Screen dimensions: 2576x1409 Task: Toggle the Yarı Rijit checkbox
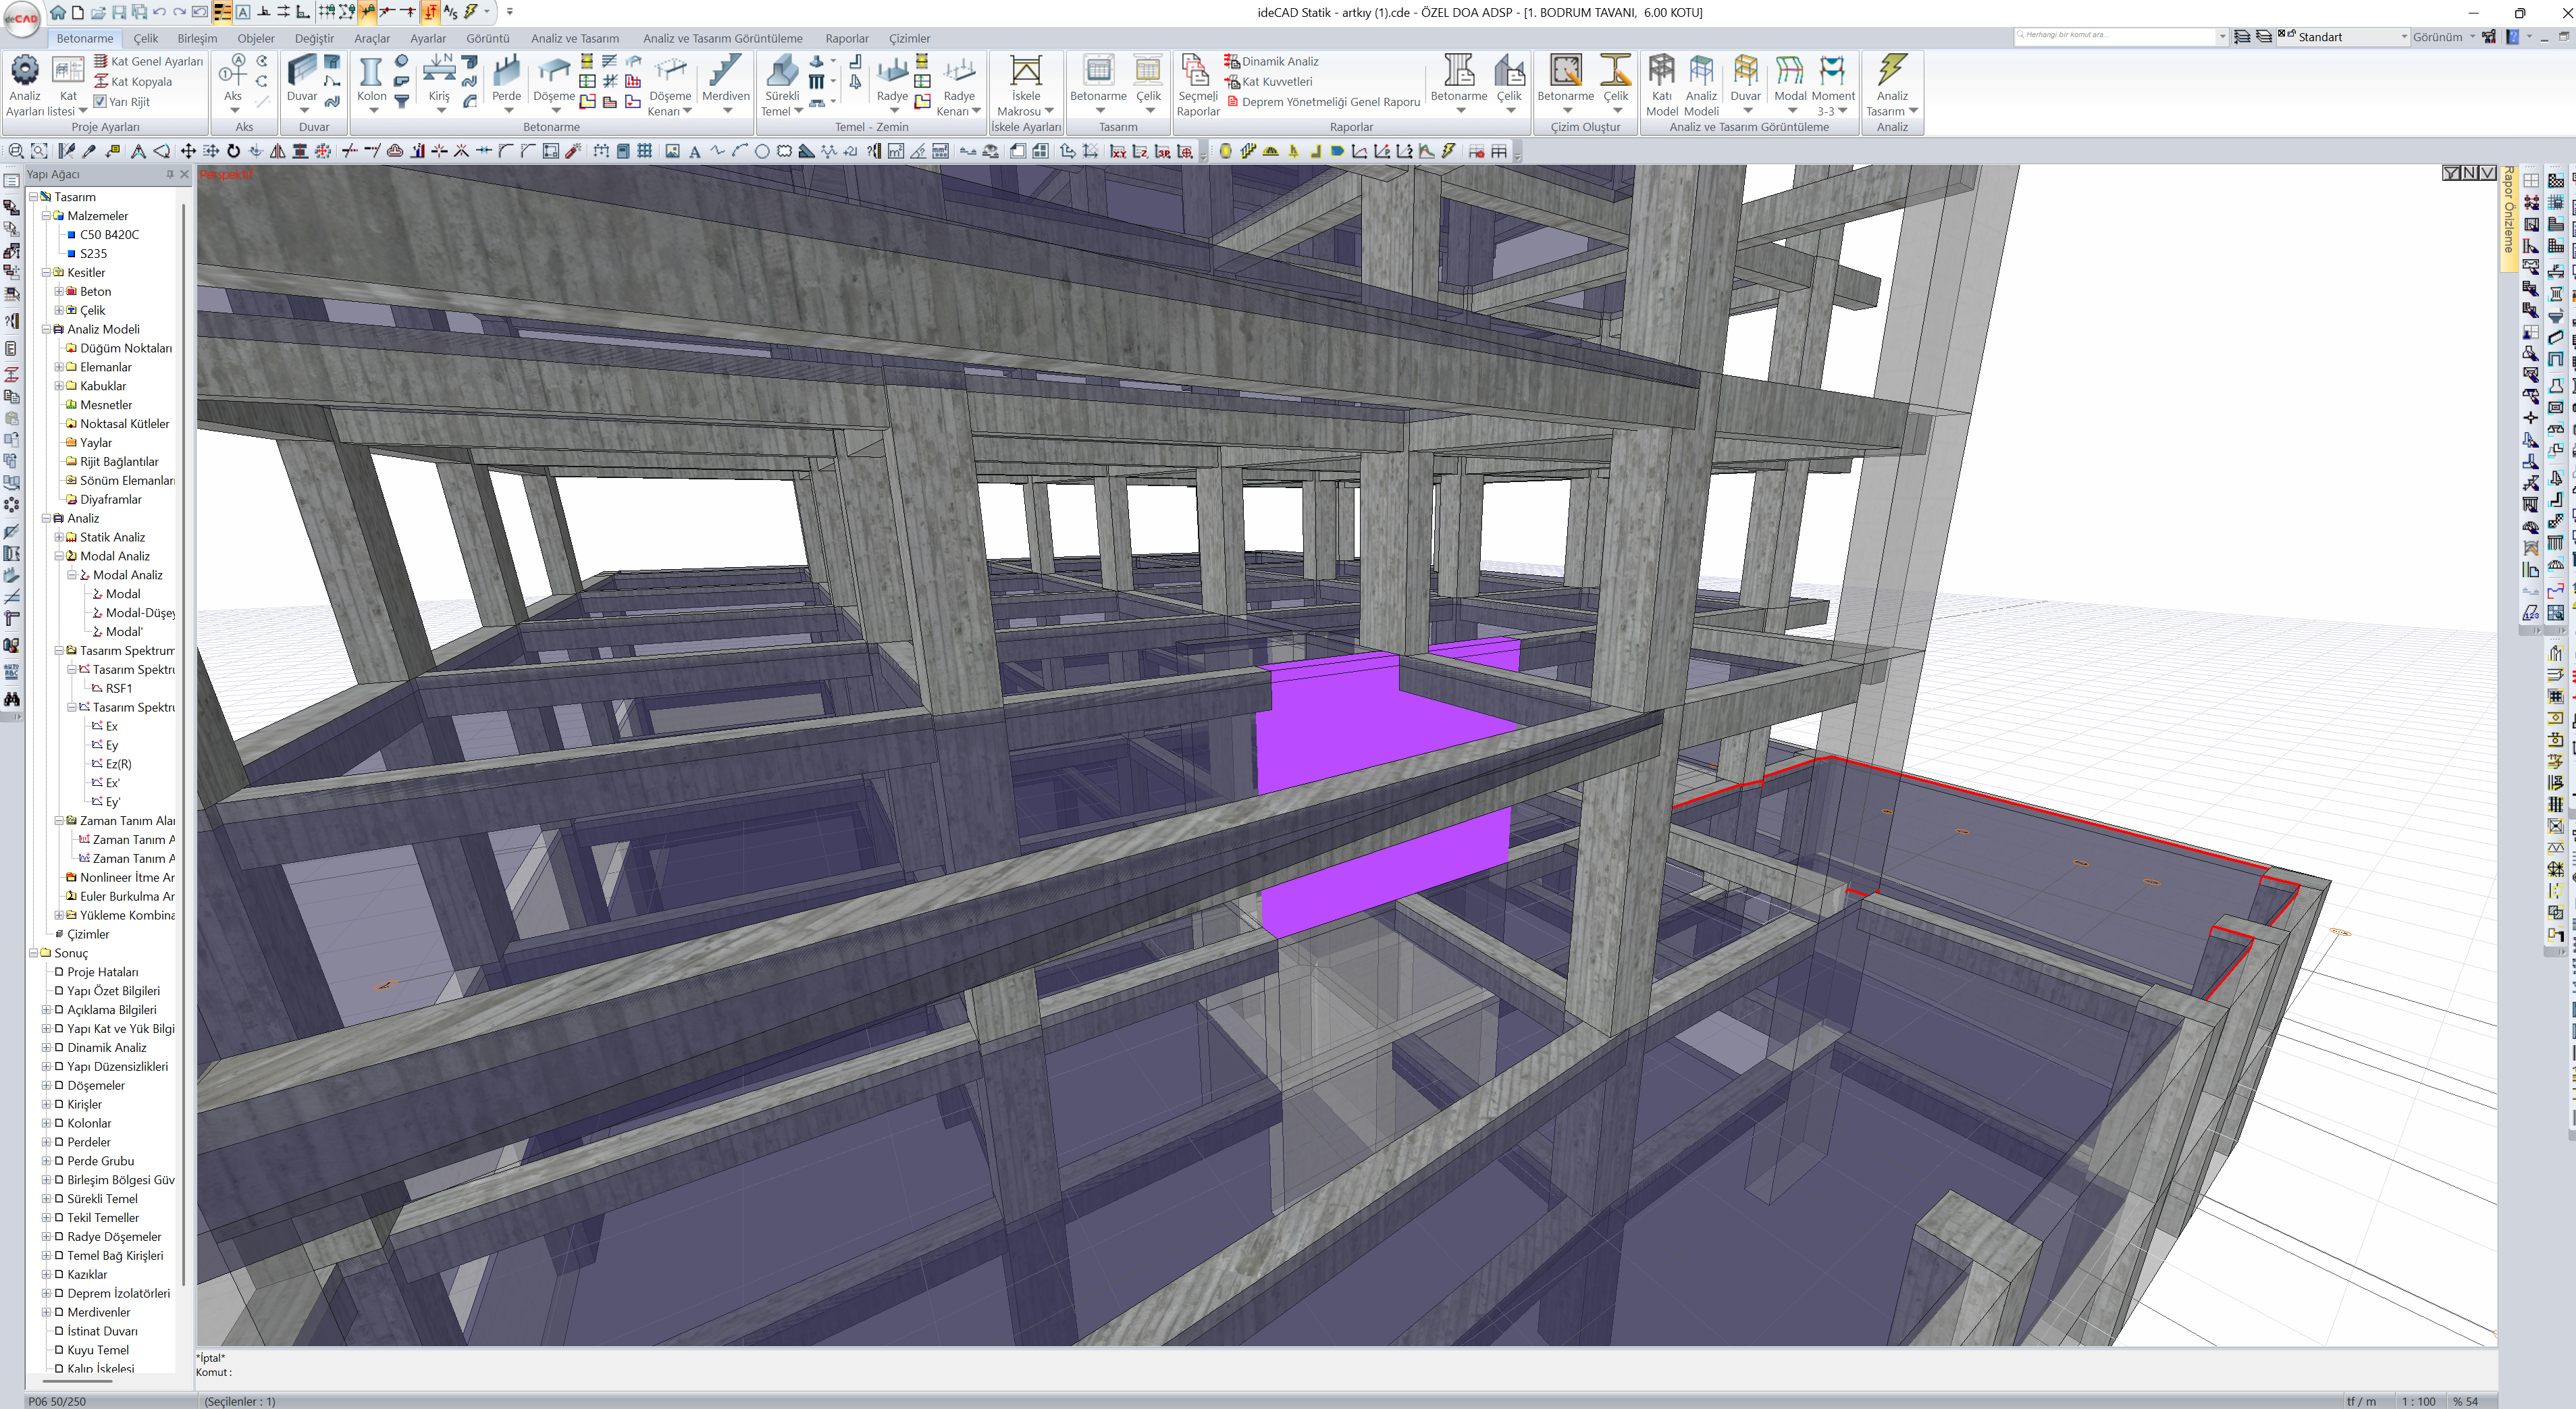(100, 101)
